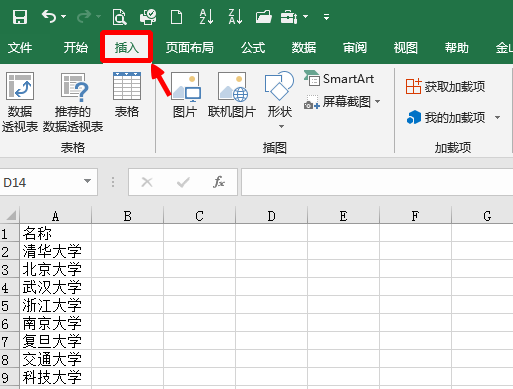Open the 帮助 tab
Screen dimensions: 513x389
click(456, 48)
